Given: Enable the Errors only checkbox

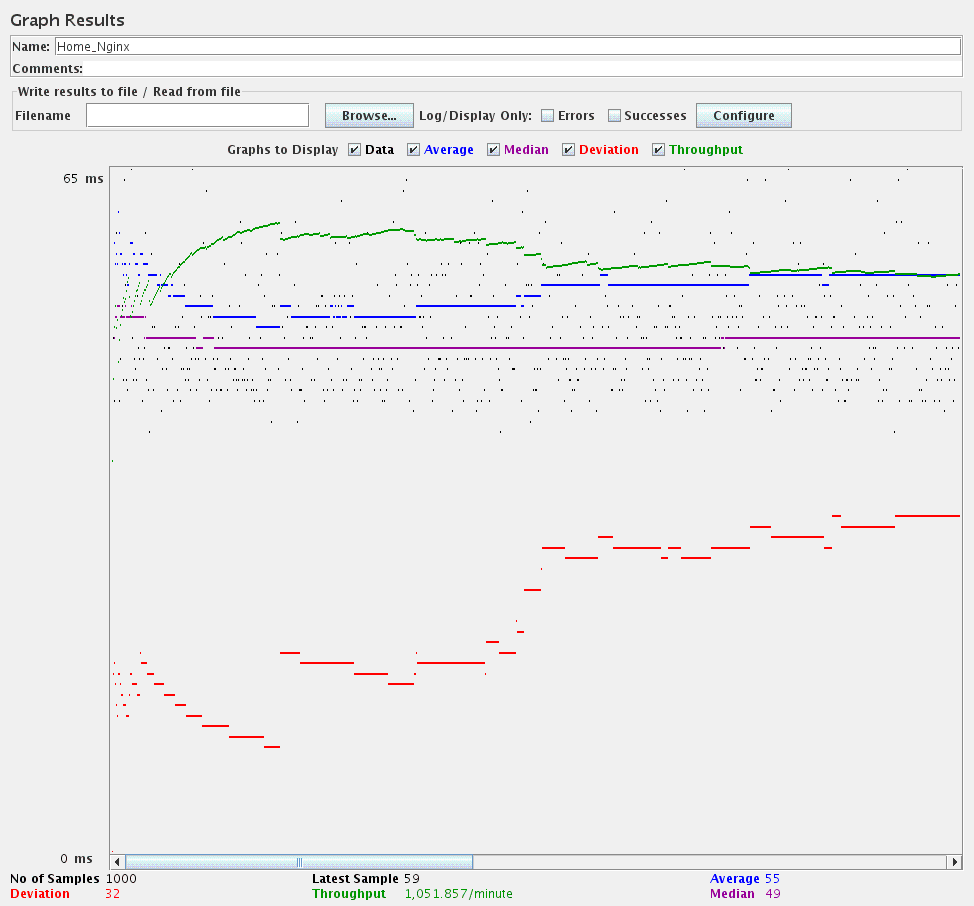Looking at the screenshot, I should pos(547,116).
